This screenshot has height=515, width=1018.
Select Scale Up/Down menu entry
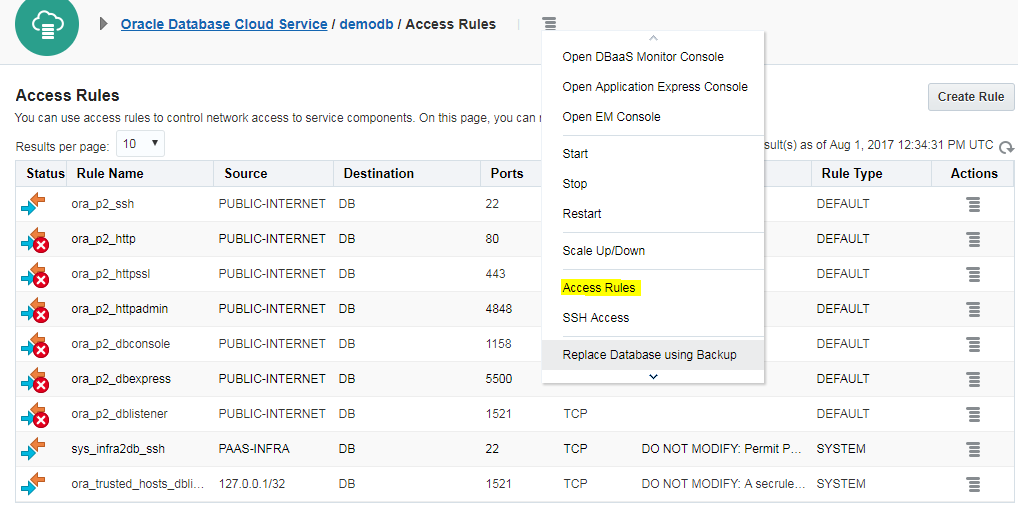(603, 251)
